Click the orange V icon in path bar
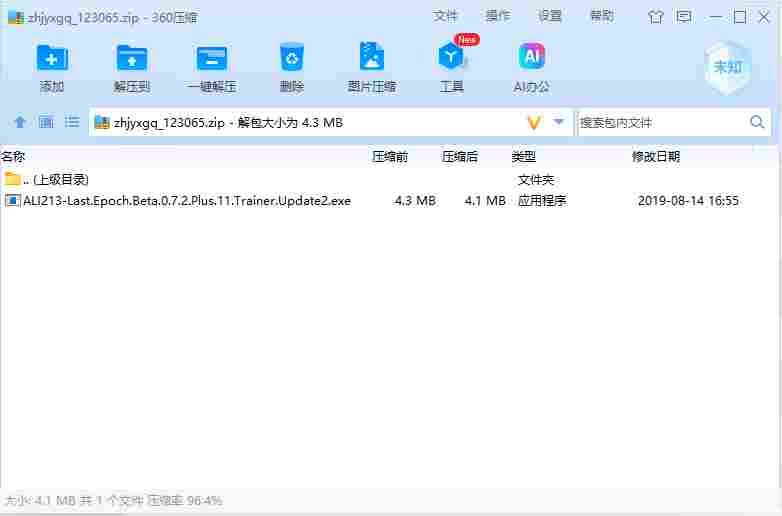This screenshot has height=516, width=782. coord(534,122)
